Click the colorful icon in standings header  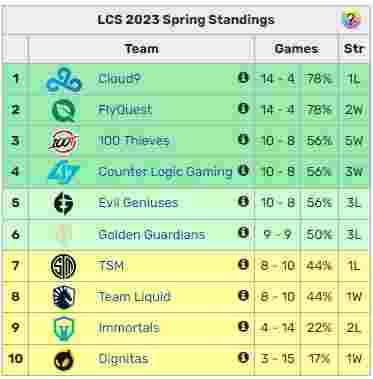coord(351,19)
